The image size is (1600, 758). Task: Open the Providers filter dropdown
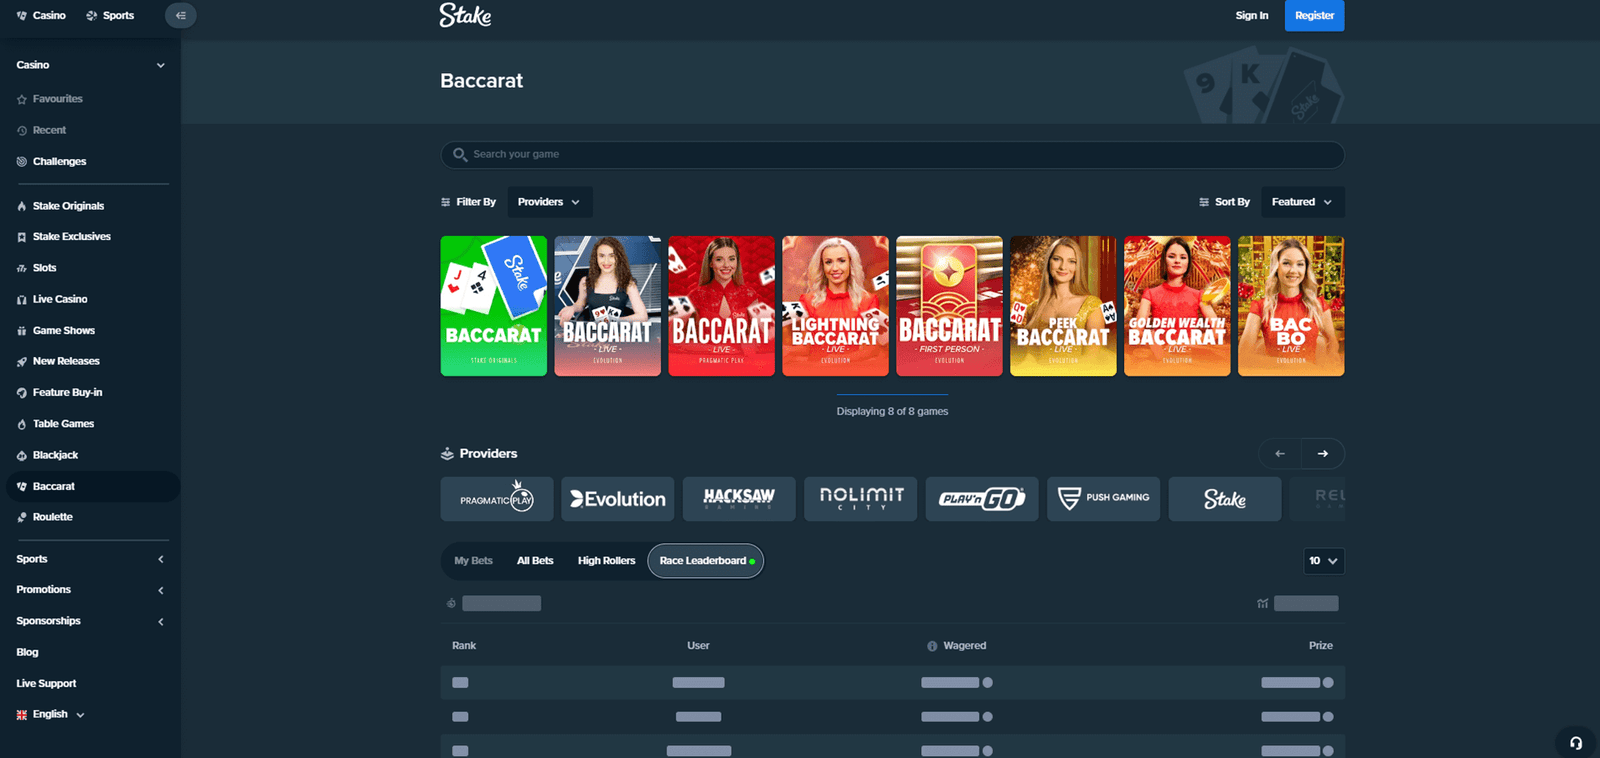click(549, 202)
